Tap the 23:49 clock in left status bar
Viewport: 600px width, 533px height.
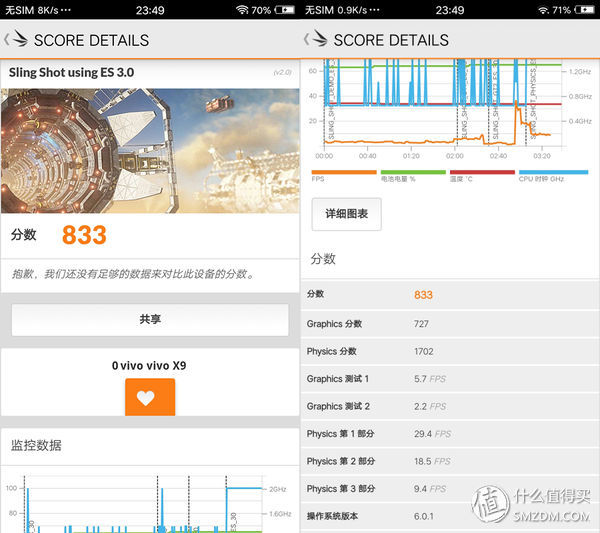[150, 10]
